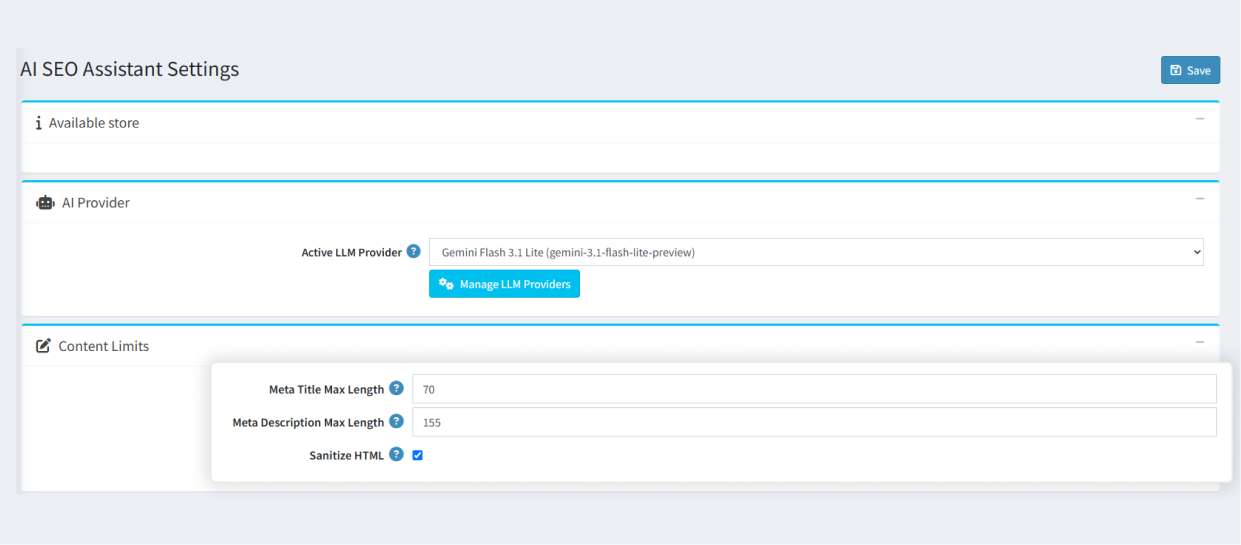
Task: Click the Meta Title Max Length field
Action: click(x=814, y=389)
